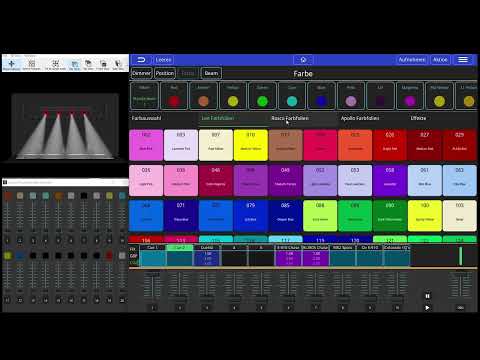Pick Lee filter 088 lime green
This screenshot has width=480, height=360.
320,216
